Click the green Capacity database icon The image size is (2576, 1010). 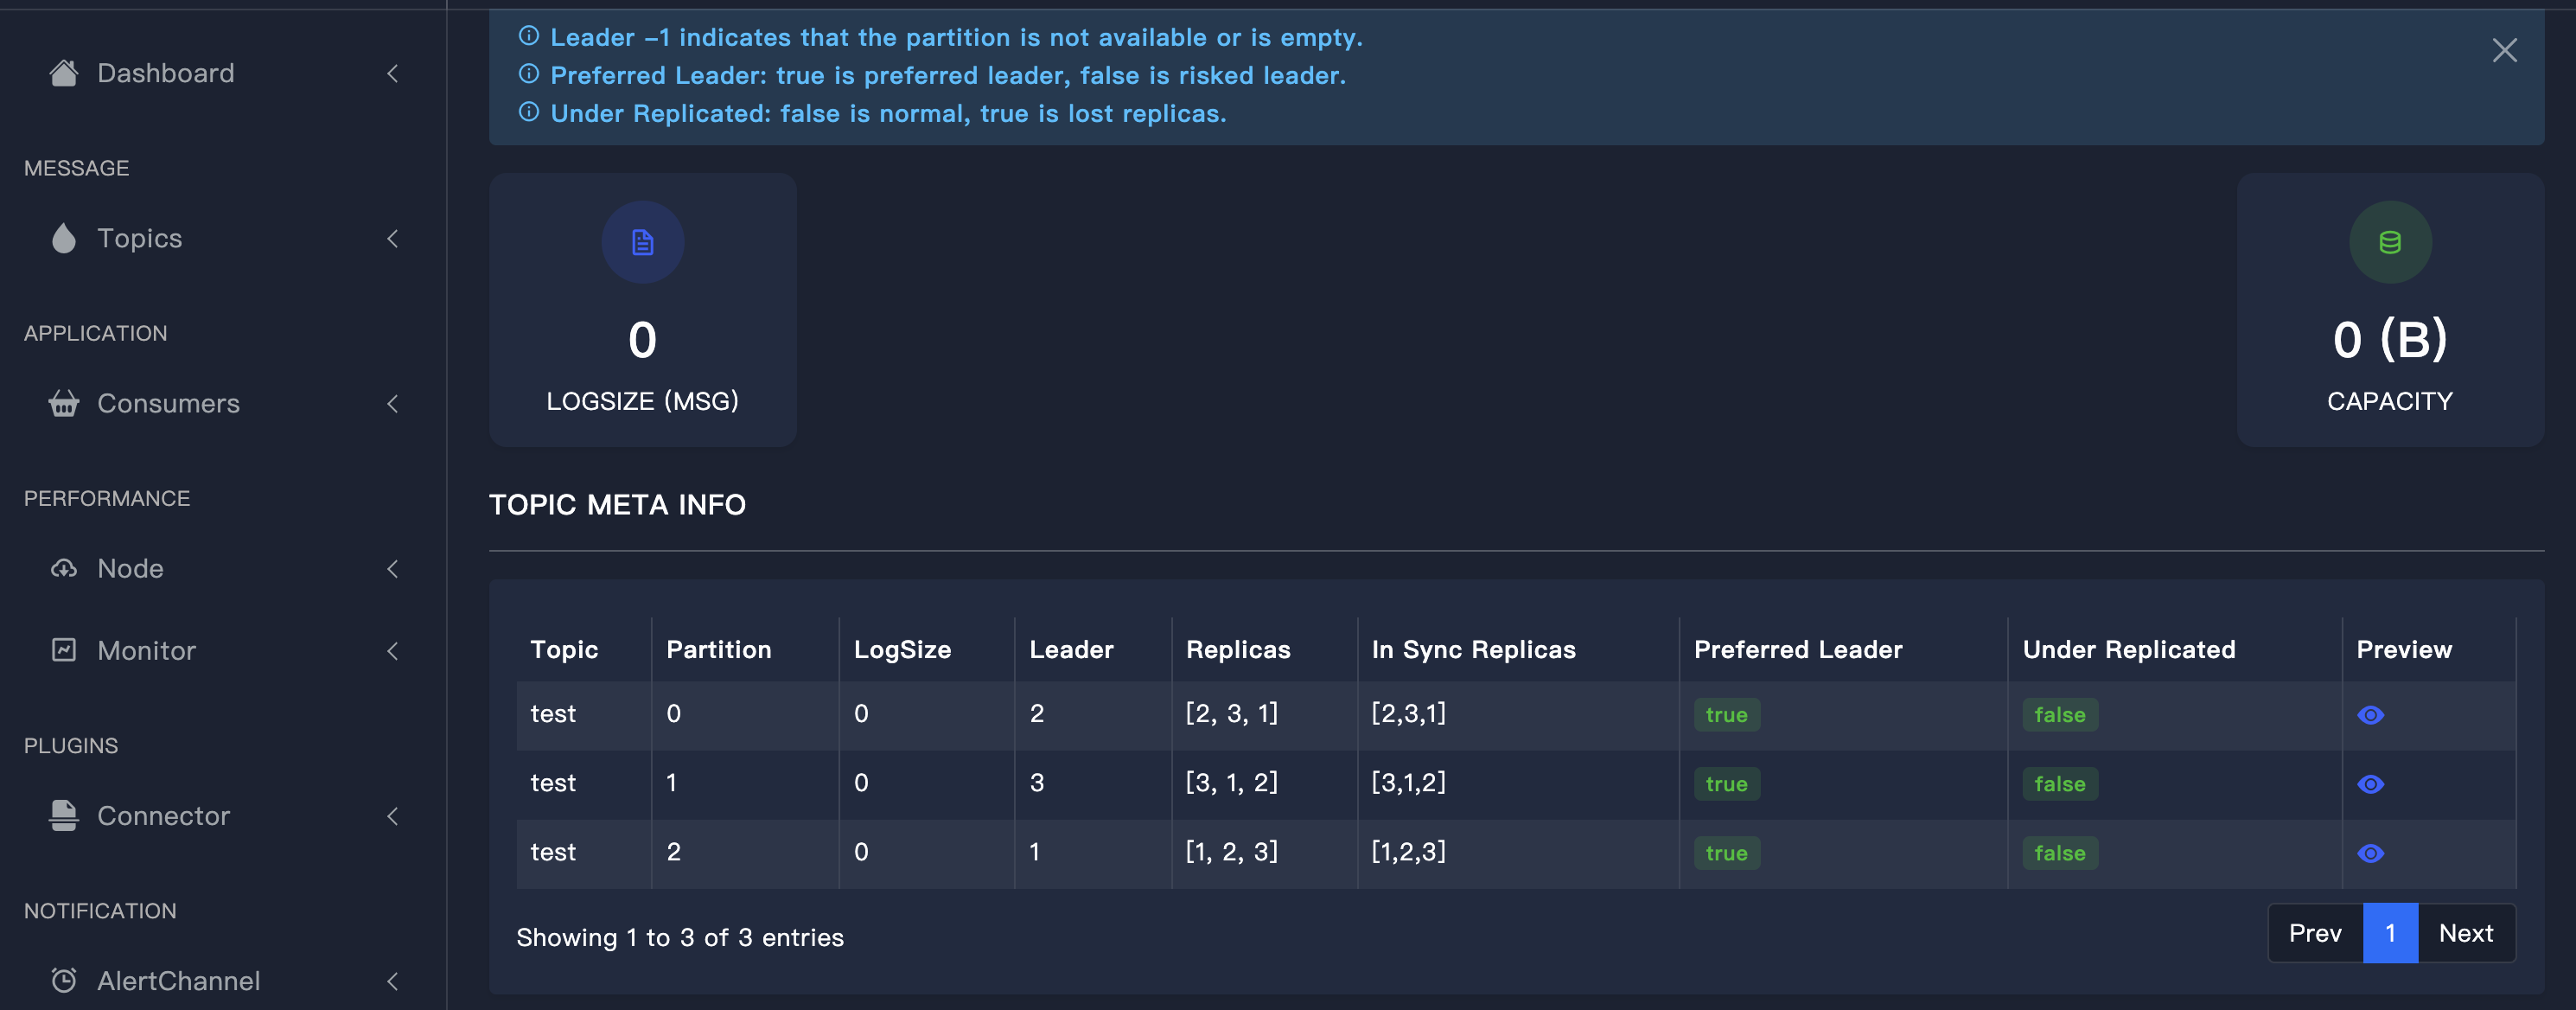click(2389, 242)
